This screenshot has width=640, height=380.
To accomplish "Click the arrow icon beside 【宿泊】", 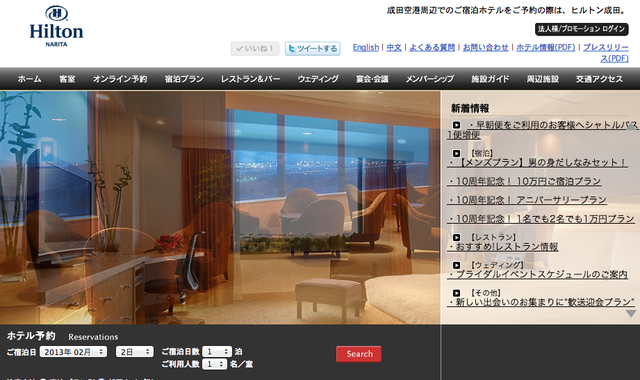I will pyautogui.click(x=456, y=153).
